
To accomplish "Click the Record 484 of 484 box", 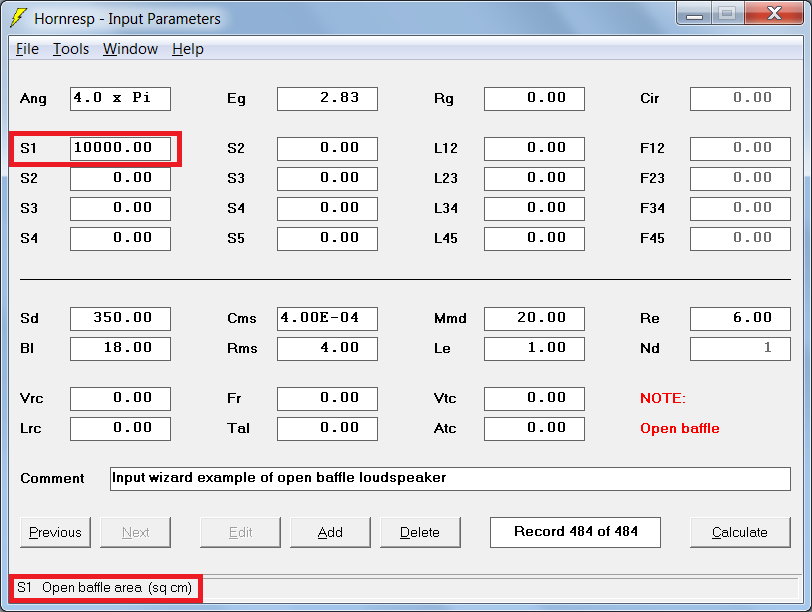I will [575, 532].
